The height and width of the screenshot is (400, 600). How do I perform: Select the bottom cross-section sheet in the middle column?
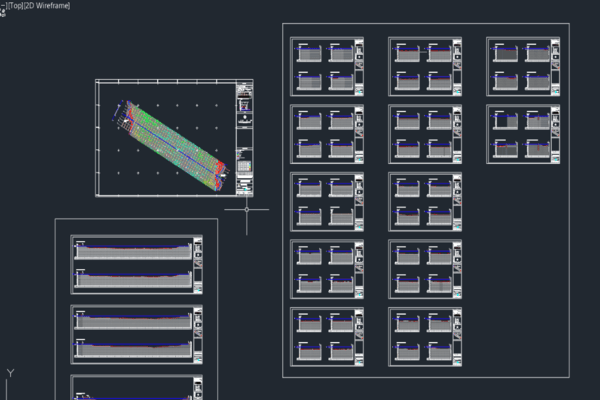[425, 337]
